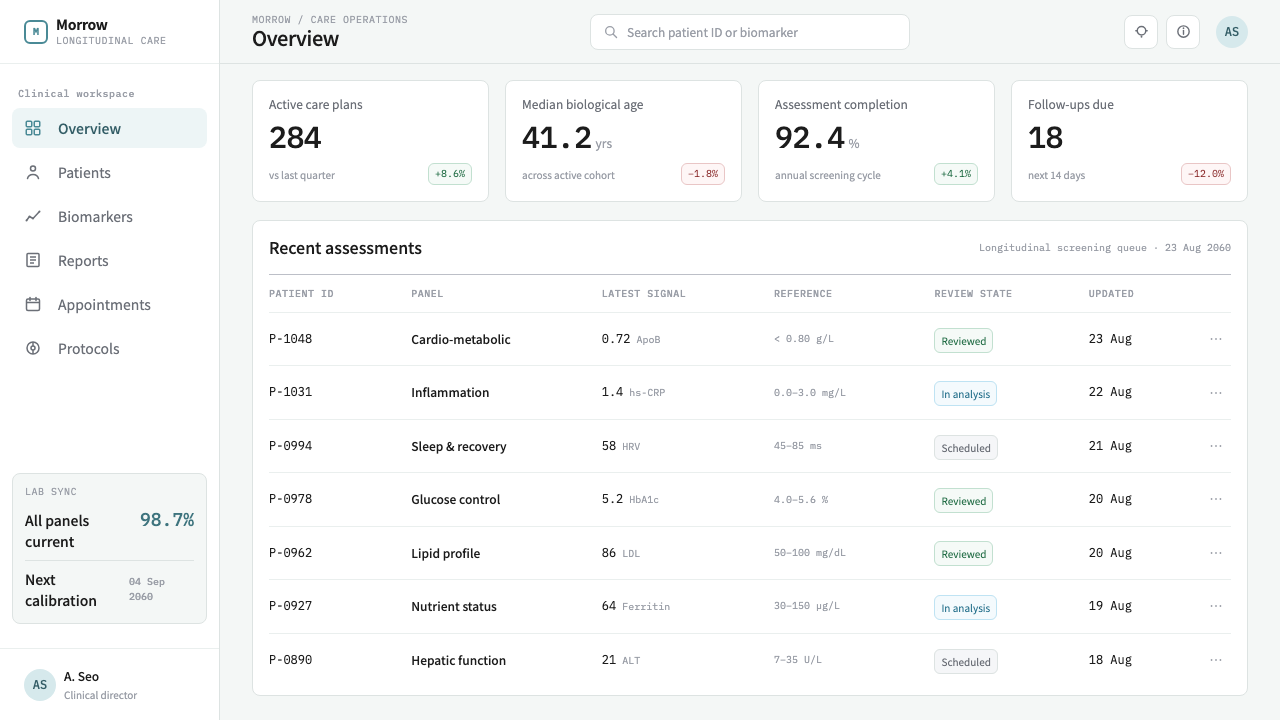Viewport: 1280px width, 720px height.
Task: Open row options for P-1031
Action: tap(1216, 392)
